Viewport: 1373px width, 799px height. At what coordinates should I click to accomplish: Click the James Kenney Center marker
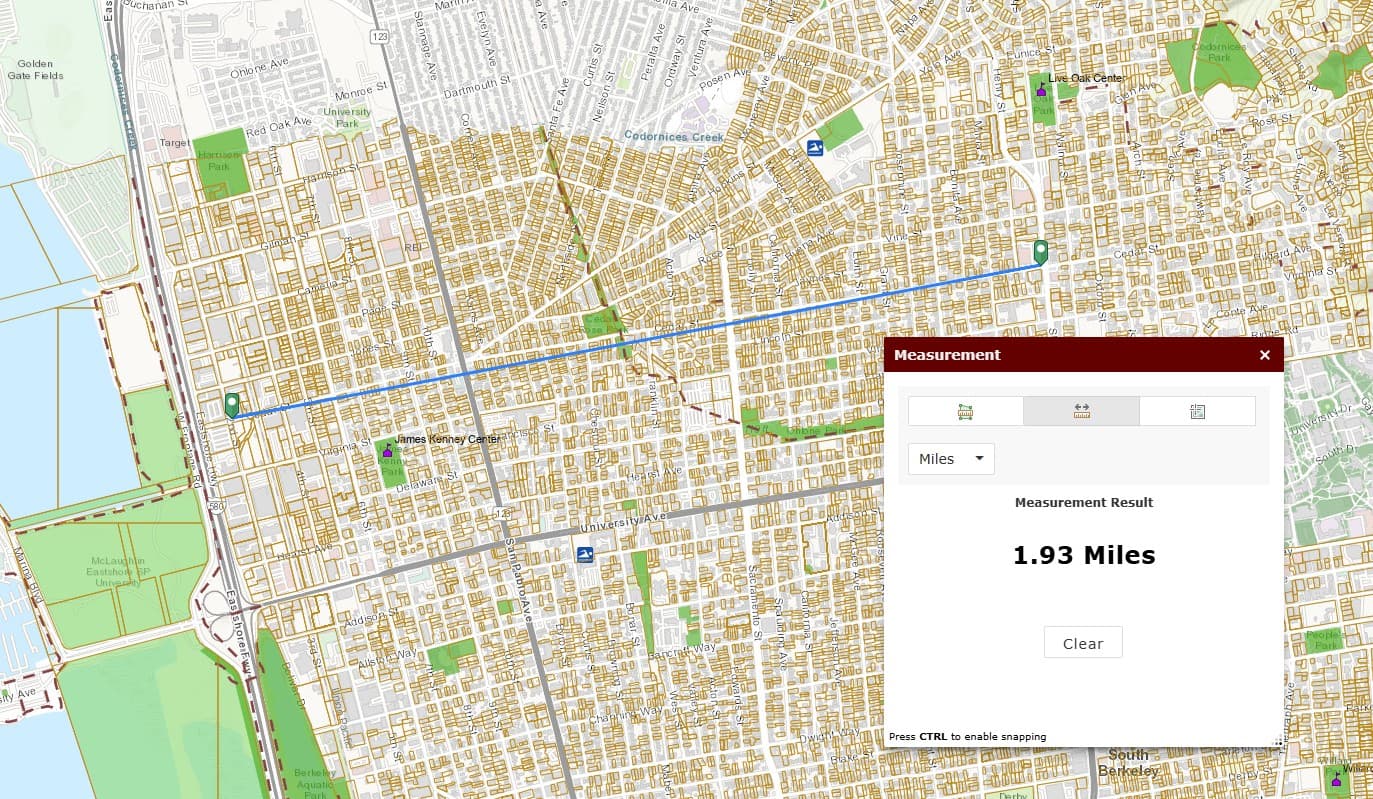(x=387, y=452)
